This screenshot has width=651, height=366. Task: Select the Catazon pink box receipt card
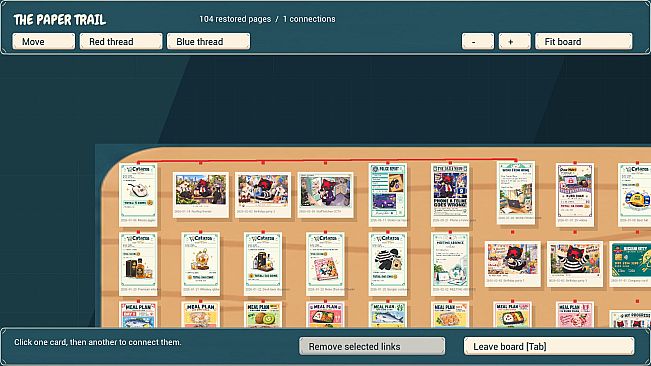[x=326, y=264]
